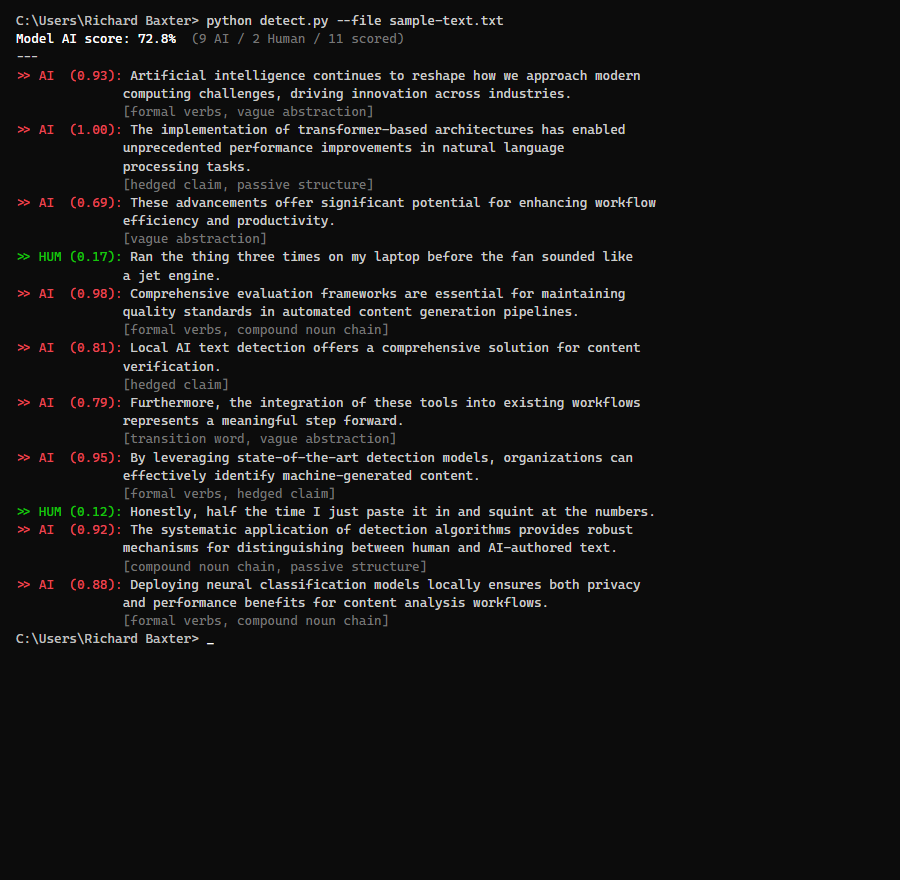Click the >> marker next to AI (0.98)
This screenshot has width=900, height=880.
tap(23, 293)
